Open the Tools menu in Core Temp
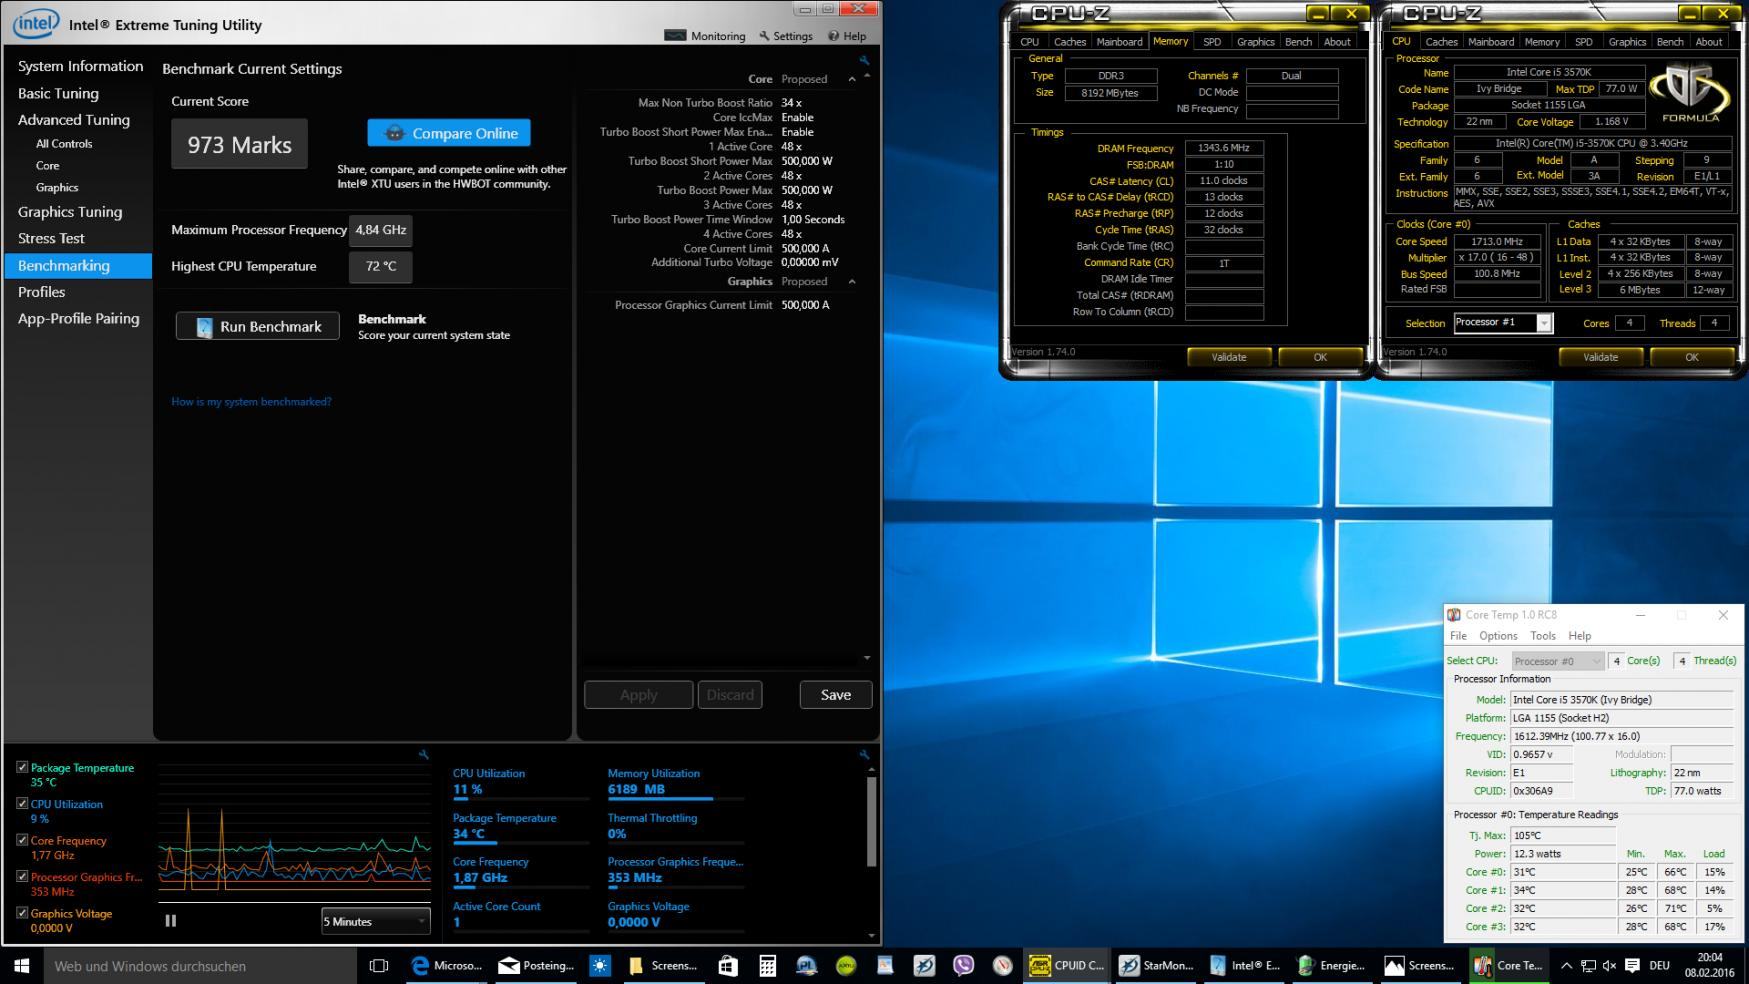Image resolution: width=1749 pixels, height=984 pixels. click(x=1543, y=636)
